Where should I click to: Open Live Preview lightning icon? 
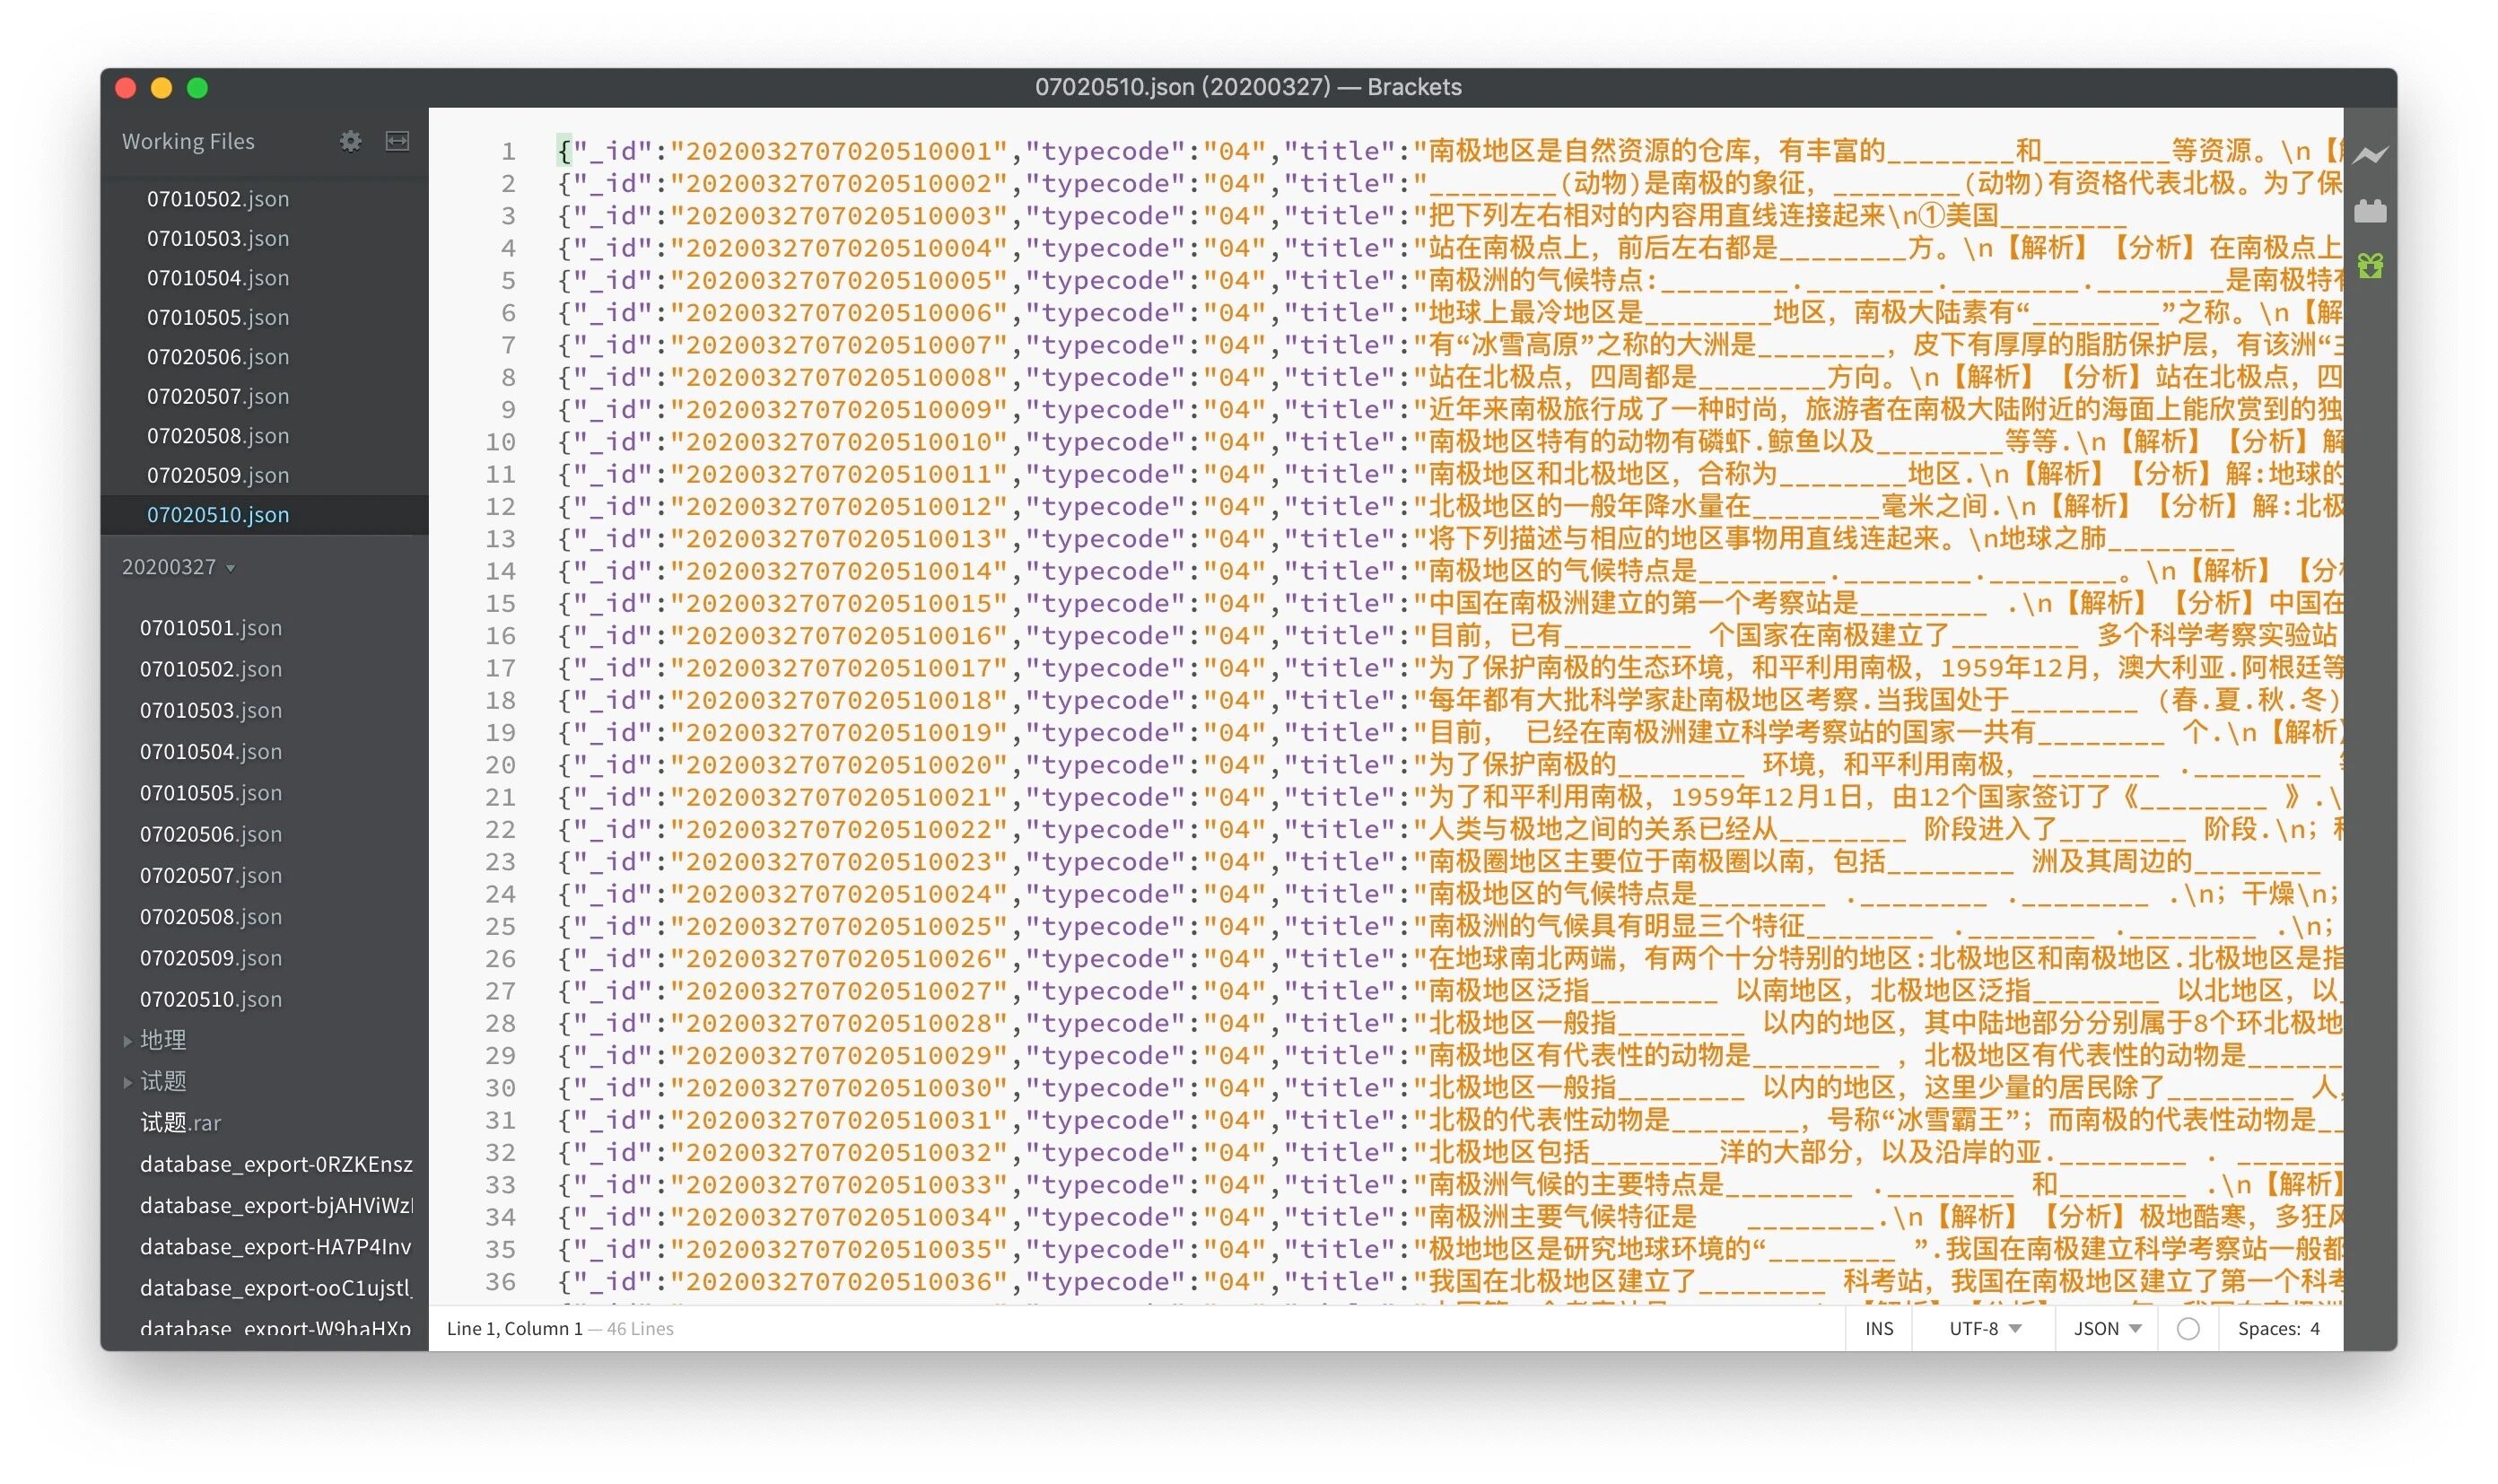click(x=2369, y=155)
